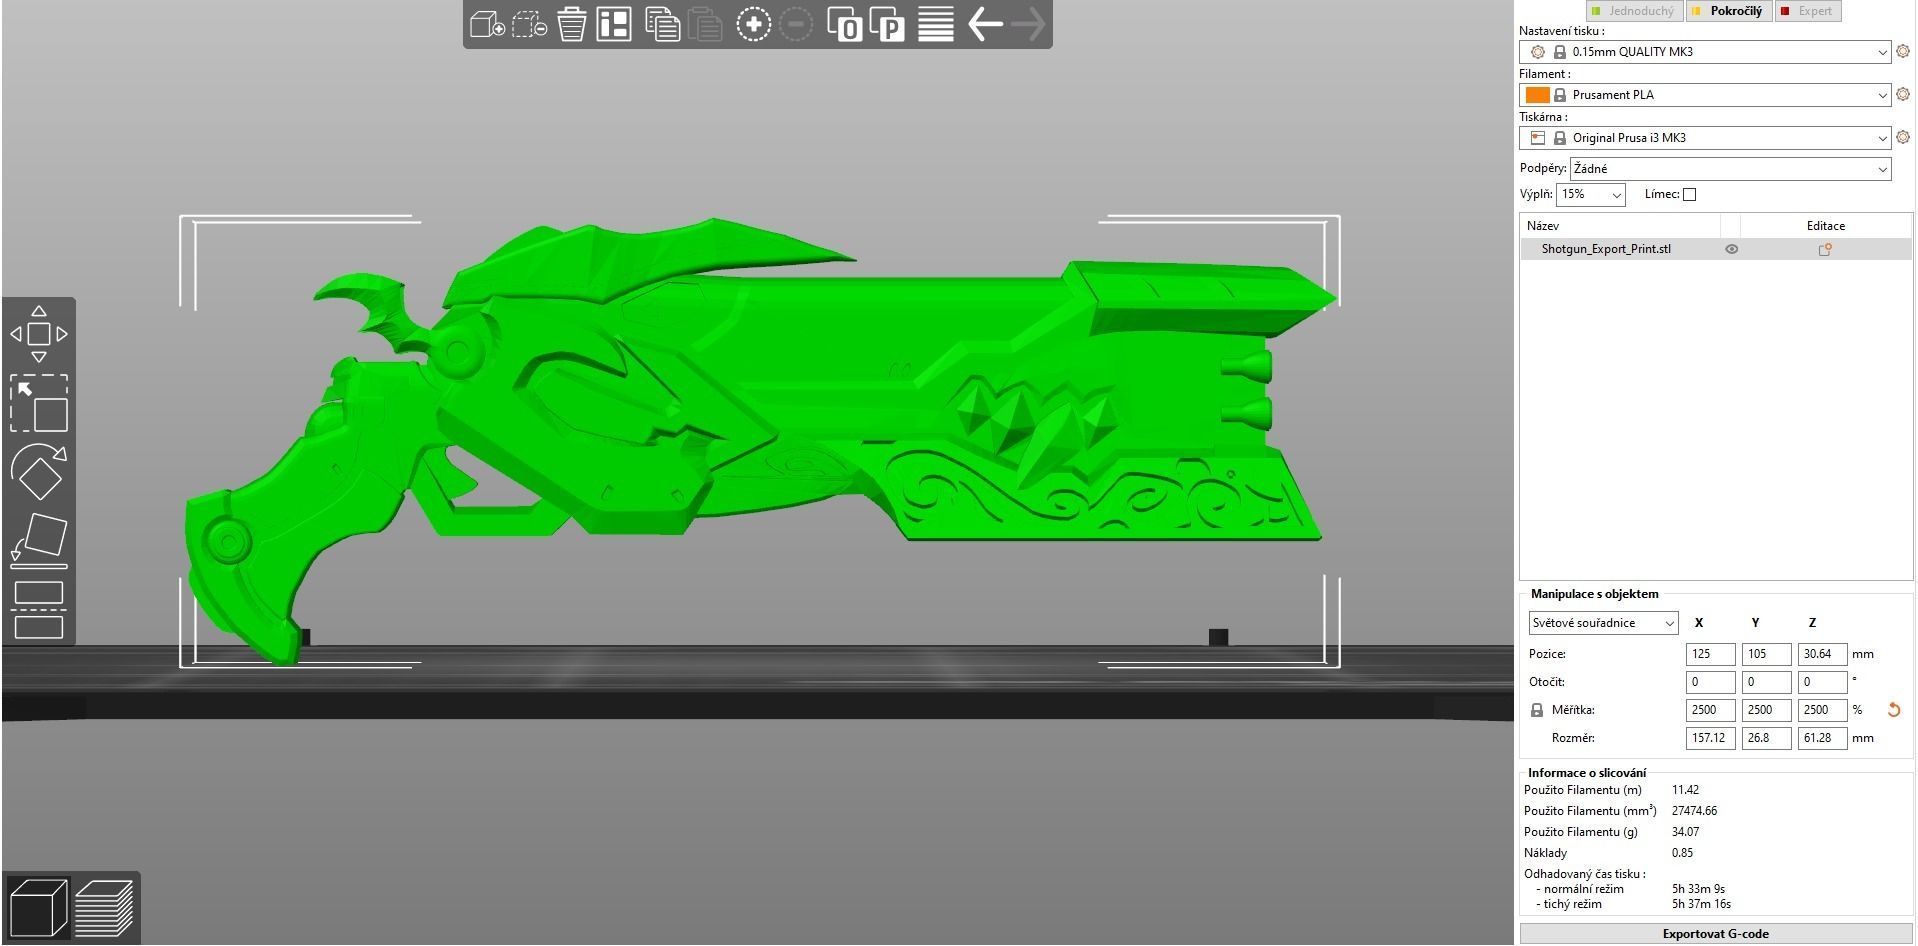
Task: Click the Add model icon in top toolbar
Action: coord(487,24)
